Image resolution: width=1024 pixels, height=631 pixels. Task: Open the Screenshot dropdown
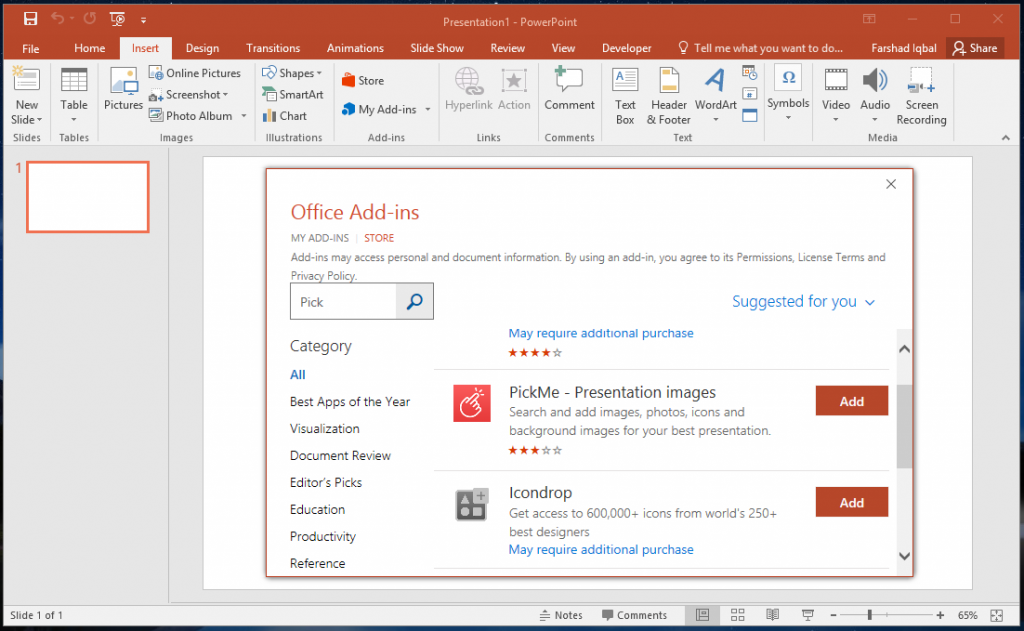(x=189, y=95)
